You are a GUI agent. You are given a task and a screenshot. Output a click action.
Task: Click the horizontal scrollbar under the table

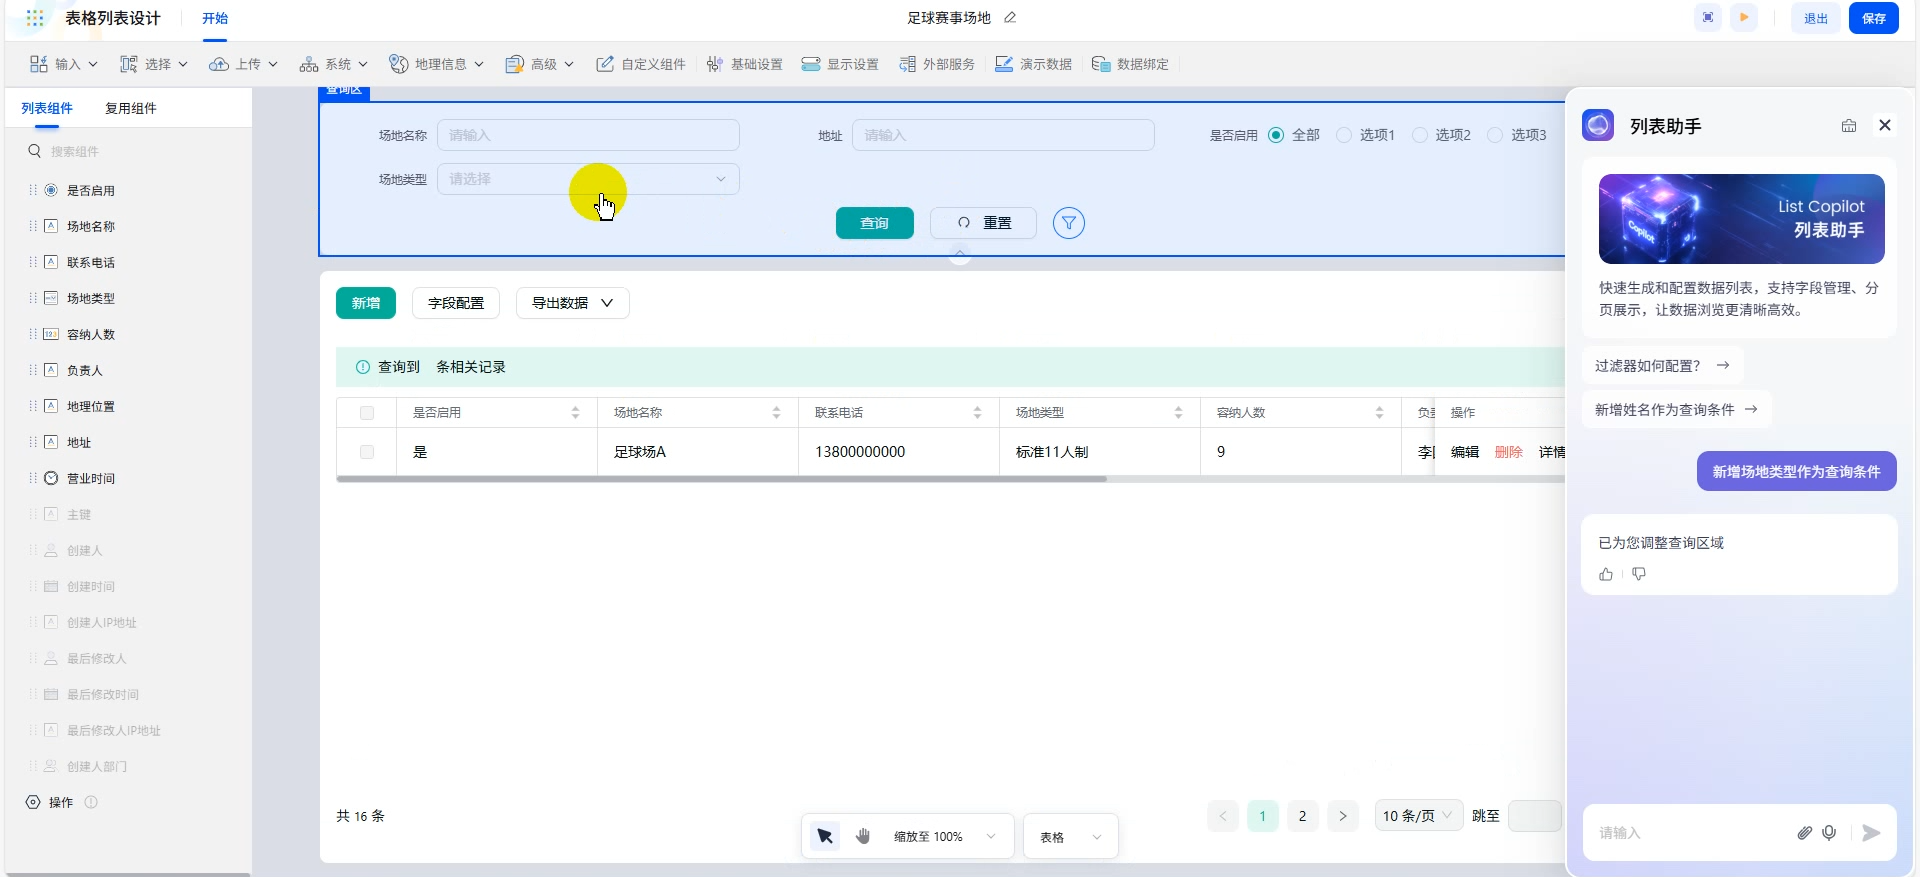(721, 479)
